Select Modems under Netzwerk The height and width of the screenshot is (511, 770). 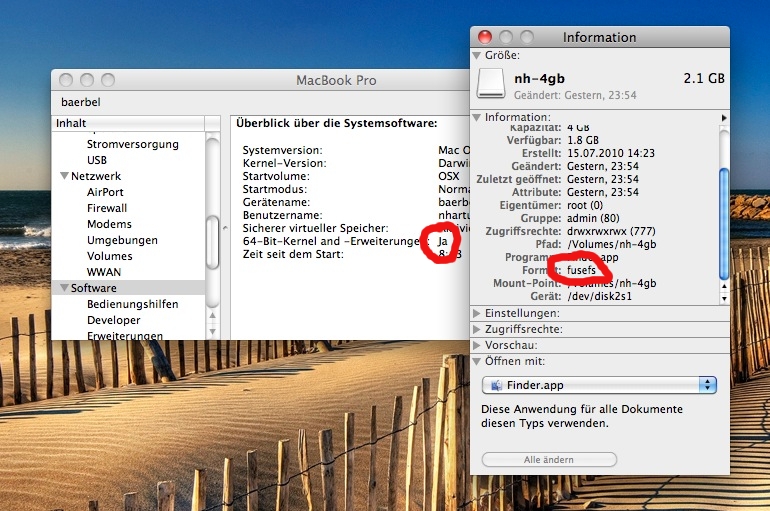[x=109, y=224]
